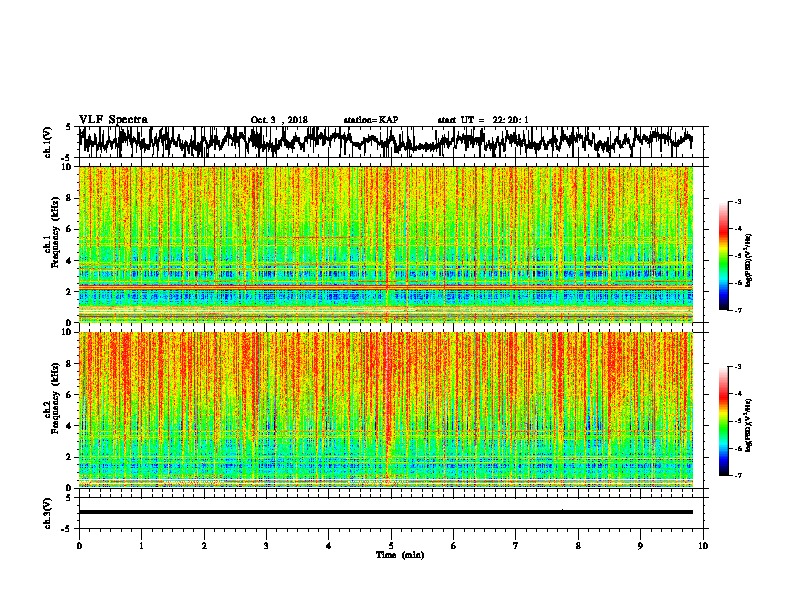
Task: Click the "ch.3(V)" axis label
Action: [x=48, y=514]
